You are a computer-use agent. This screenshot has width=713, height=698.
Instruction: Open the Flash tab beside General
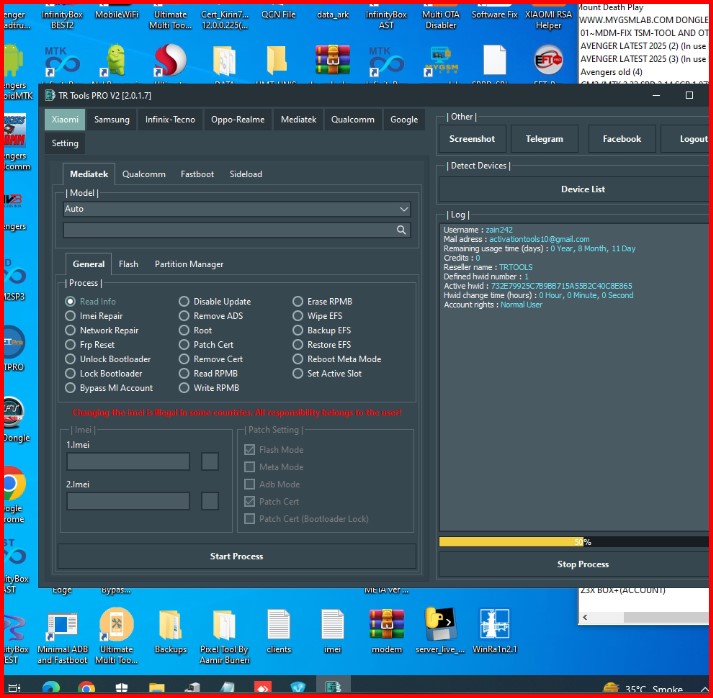(x=128, y=264)
